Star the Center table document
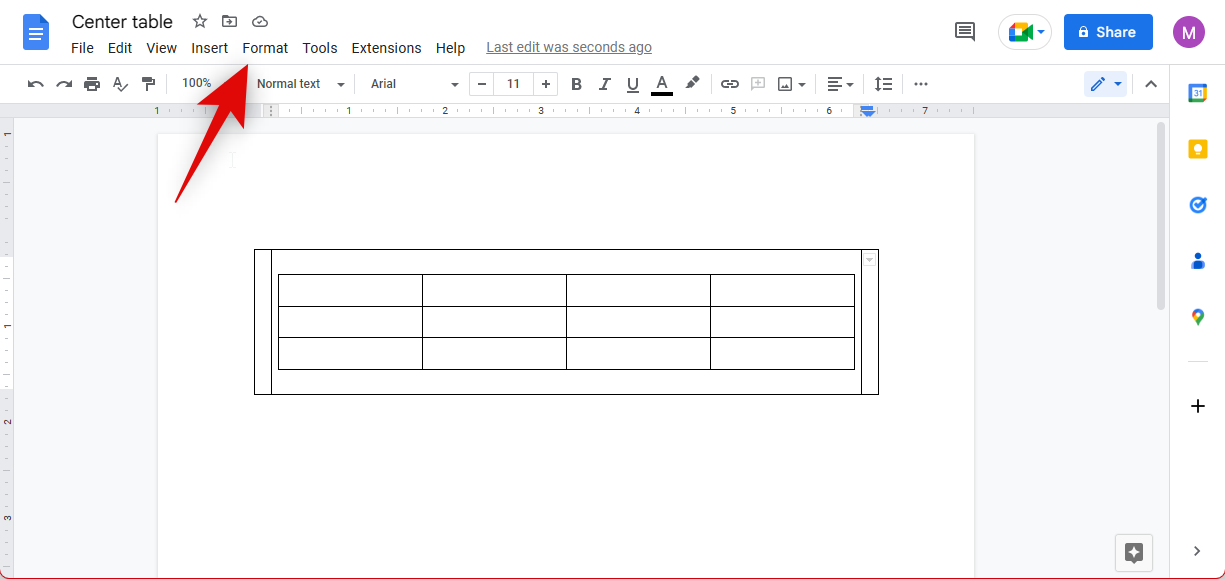This screenshot has height=579, width=1225. tap(200, 21)
